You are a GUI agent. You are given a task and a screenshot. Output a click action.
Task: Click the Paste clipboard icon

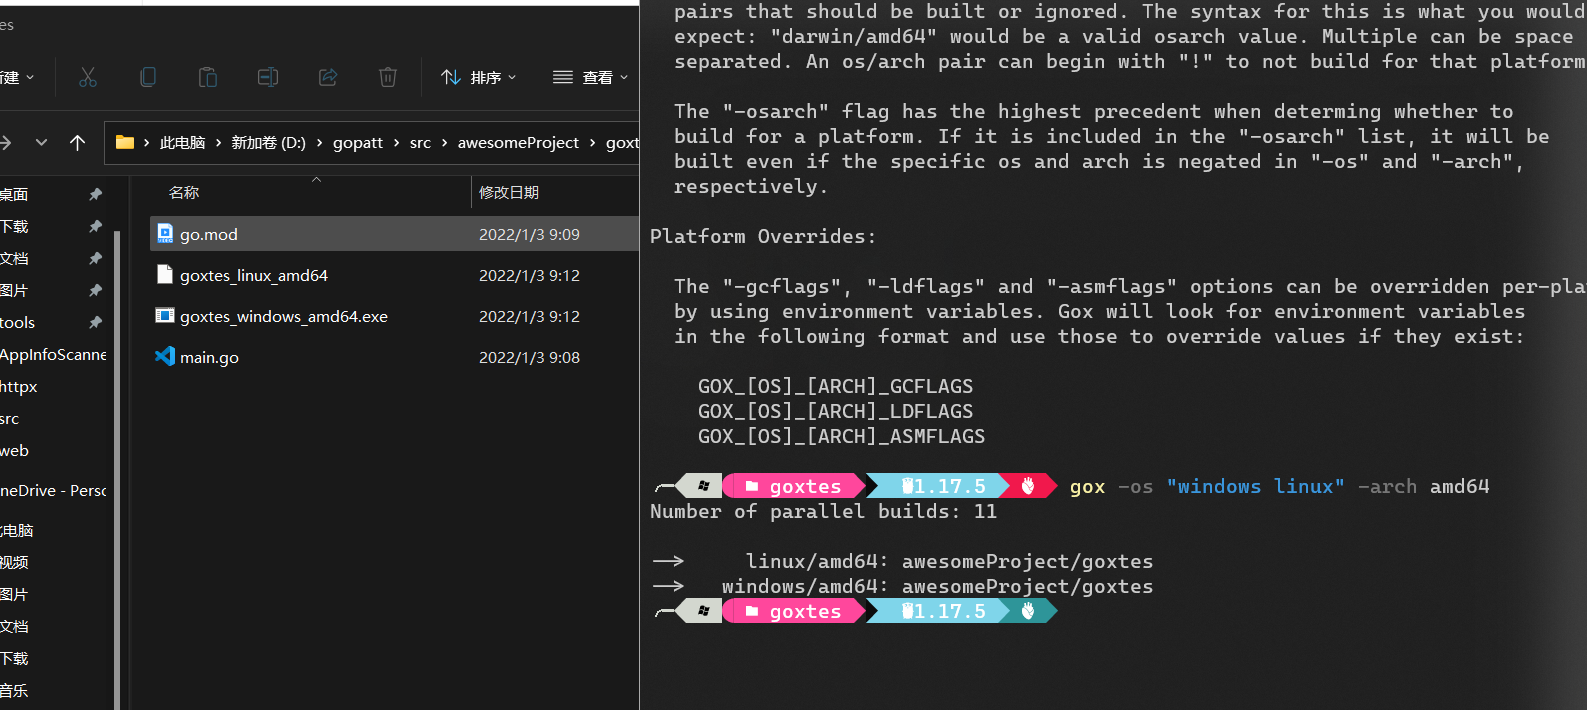[x=208, y=77]
